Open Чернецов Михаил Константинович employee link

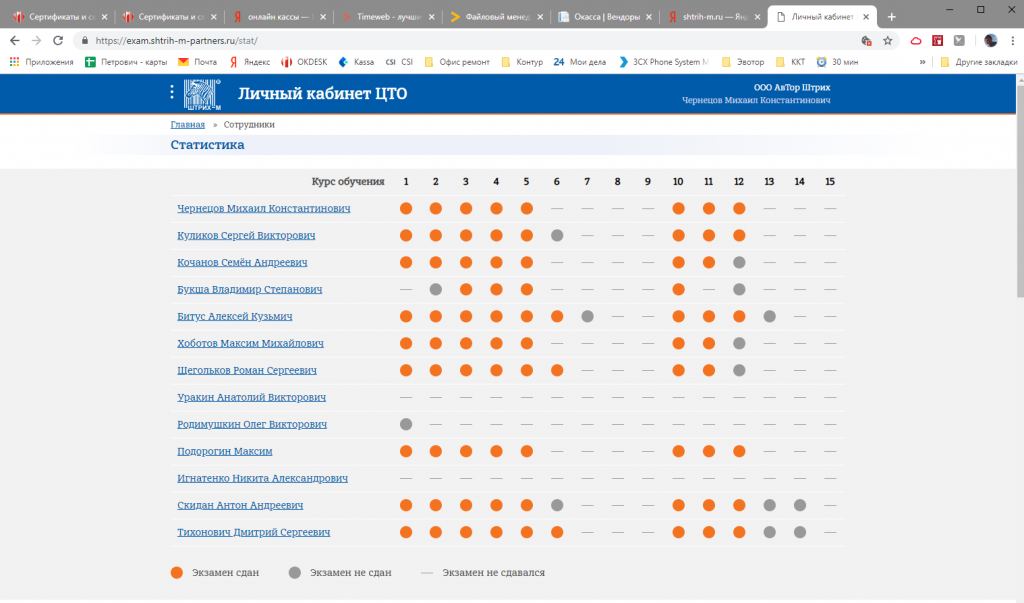coord(264,208)
